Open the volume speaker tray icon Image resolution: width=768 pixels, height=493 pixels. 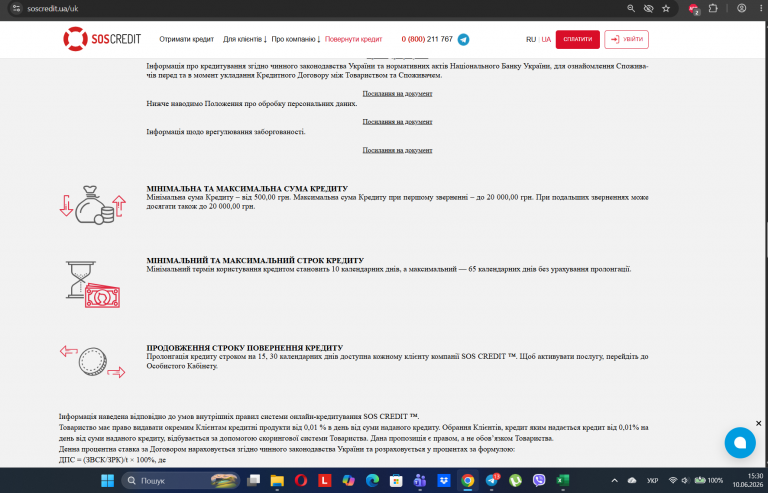[x=685, y=480]
